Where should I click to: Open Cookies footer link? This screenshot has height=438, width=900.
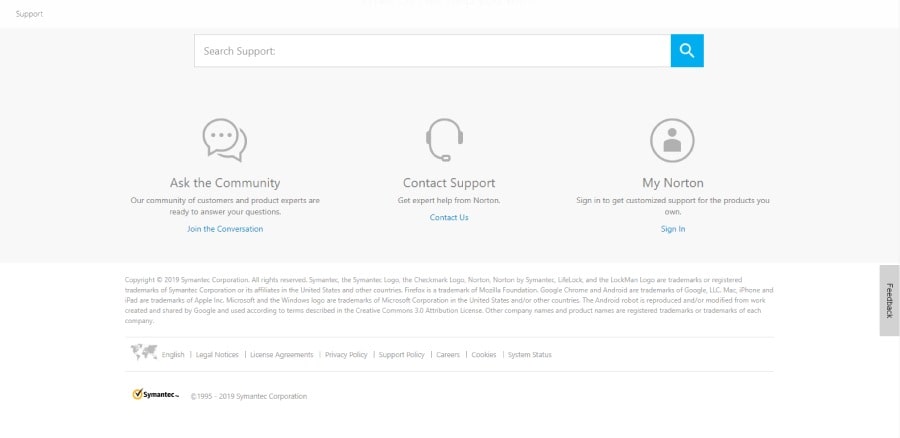click(x=484, y=355)
